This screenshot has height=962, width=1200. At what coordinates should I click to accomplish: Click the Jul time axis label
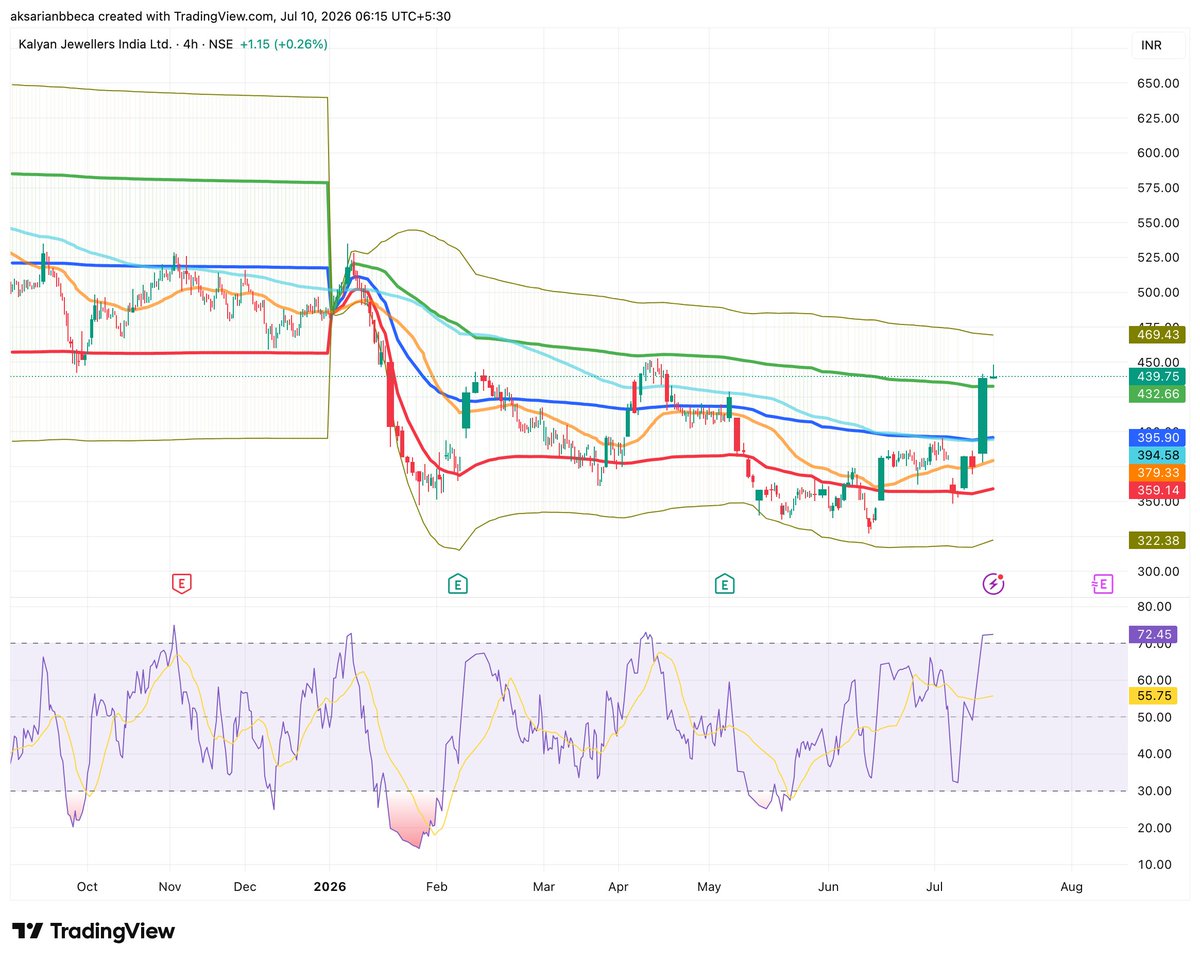(x=934, y=887)
